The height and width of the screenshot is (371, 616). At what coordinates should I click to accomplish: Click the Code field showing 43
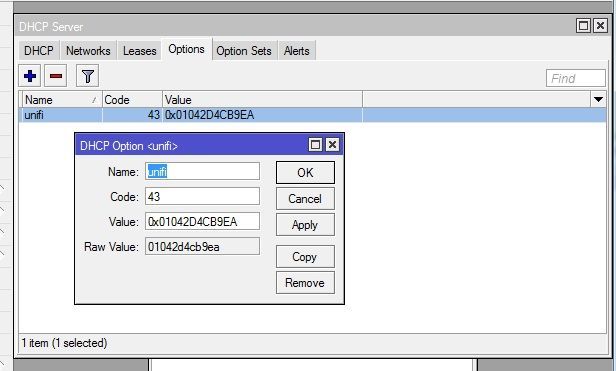pyautogui.click(x=202, y=196)
